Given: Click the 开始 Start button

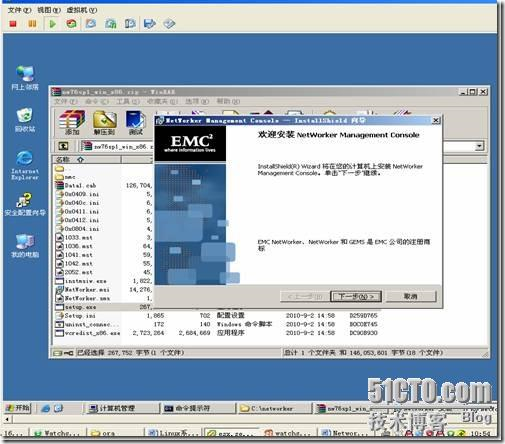Looking at the screenshot, I should point(18,408).
